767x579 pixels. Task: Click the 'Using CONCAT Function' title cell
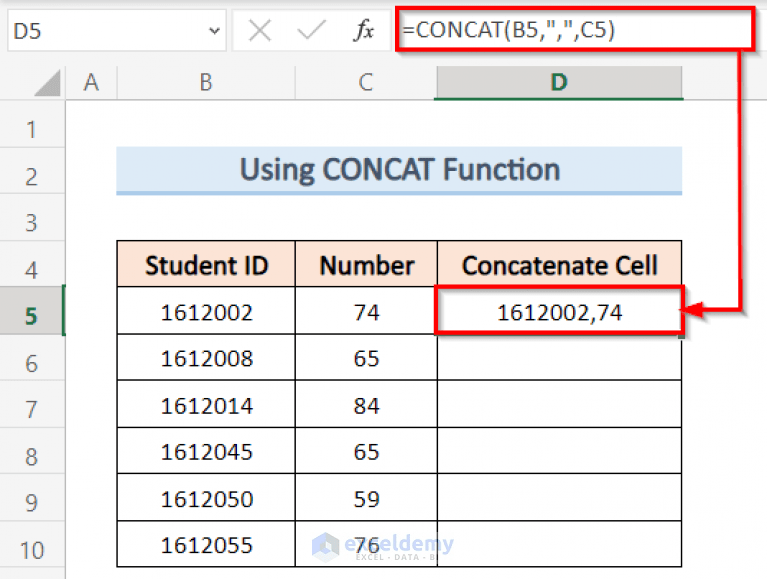pos(399,170)
